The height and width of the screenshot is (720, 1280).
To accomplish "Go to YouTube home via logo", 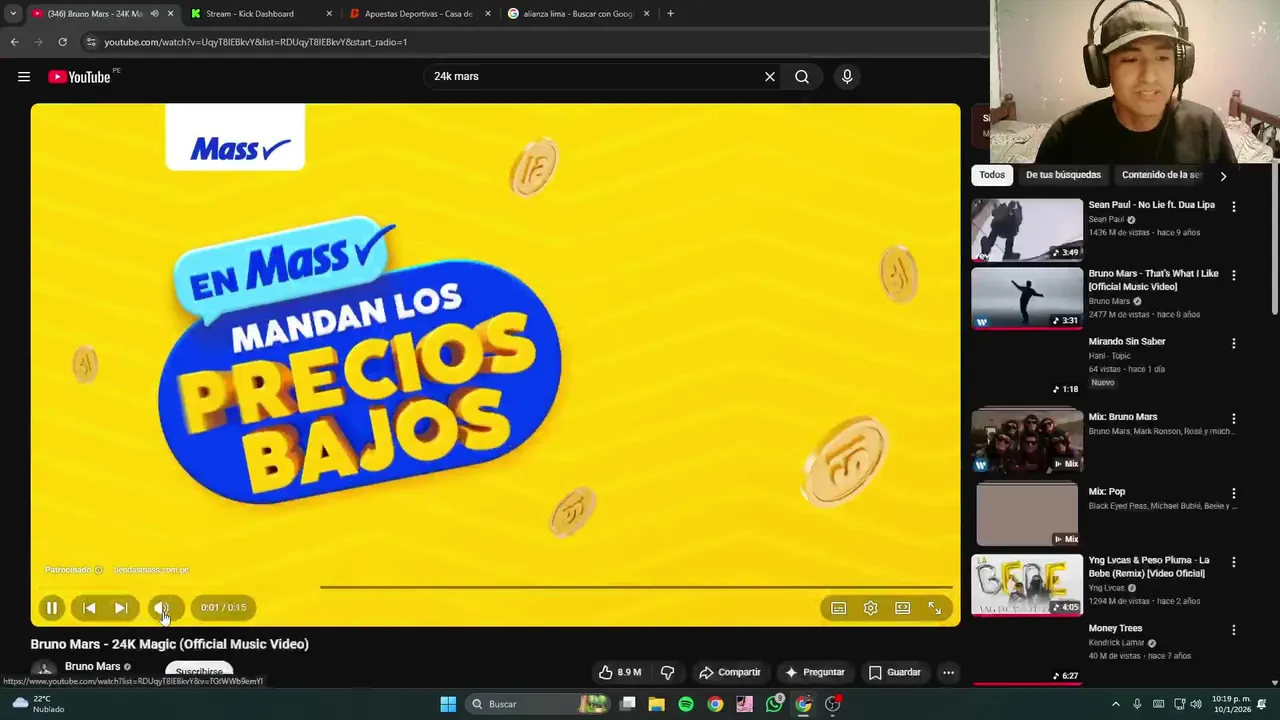I will [79, 77].
